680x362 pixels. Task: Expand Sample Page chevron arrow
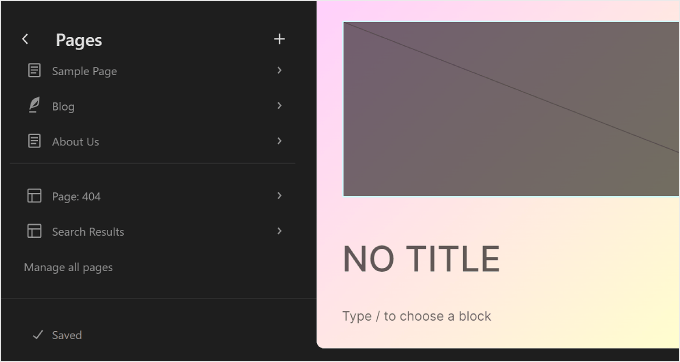[280, 70]
